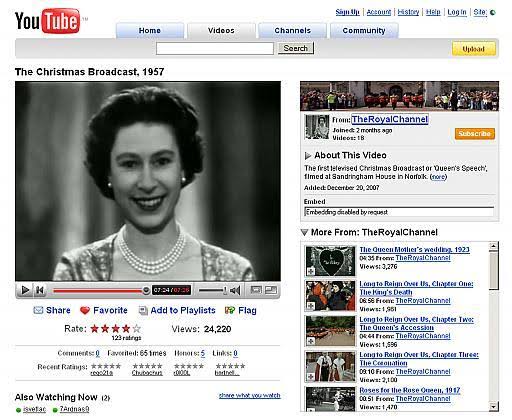The height and width of the screenshot is (420, 512).
Task: Open the Community tab
Action: click(x=364, y=31)
